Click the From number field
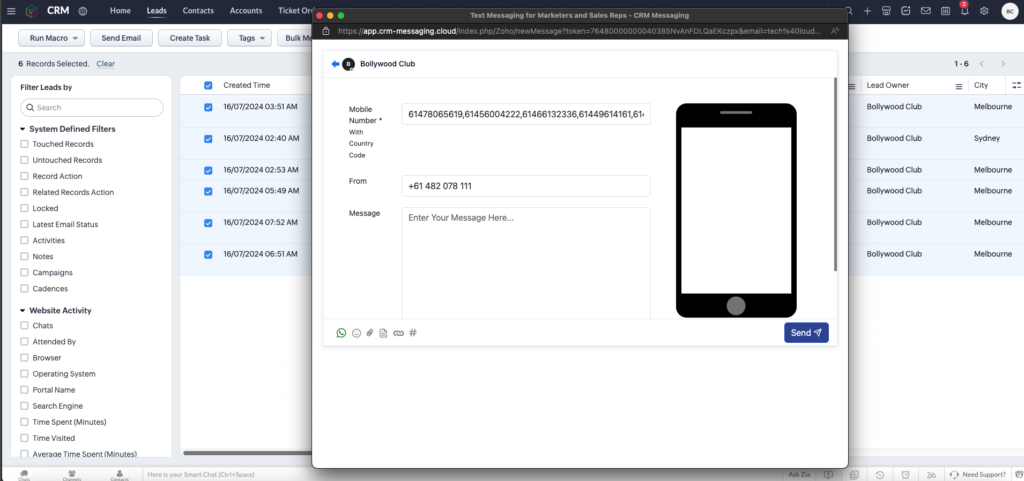Viewport: 1024px width, 481px height. click(526, 186)
